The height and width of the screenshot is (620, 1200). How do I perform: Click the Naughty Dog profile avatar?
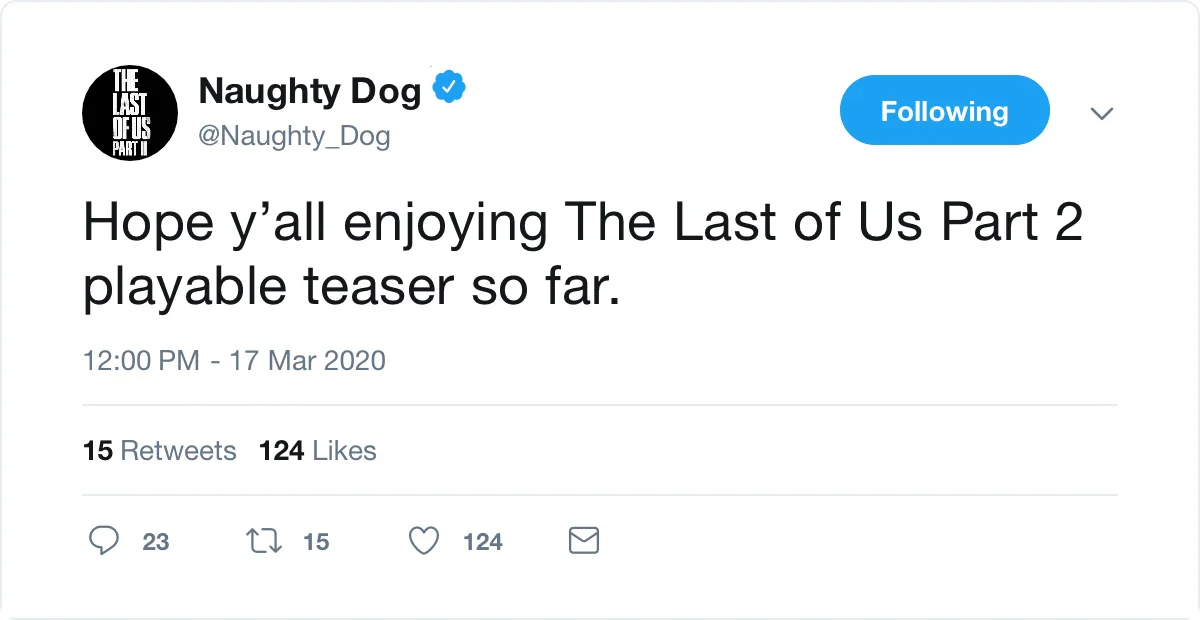(x=130, y=113)
